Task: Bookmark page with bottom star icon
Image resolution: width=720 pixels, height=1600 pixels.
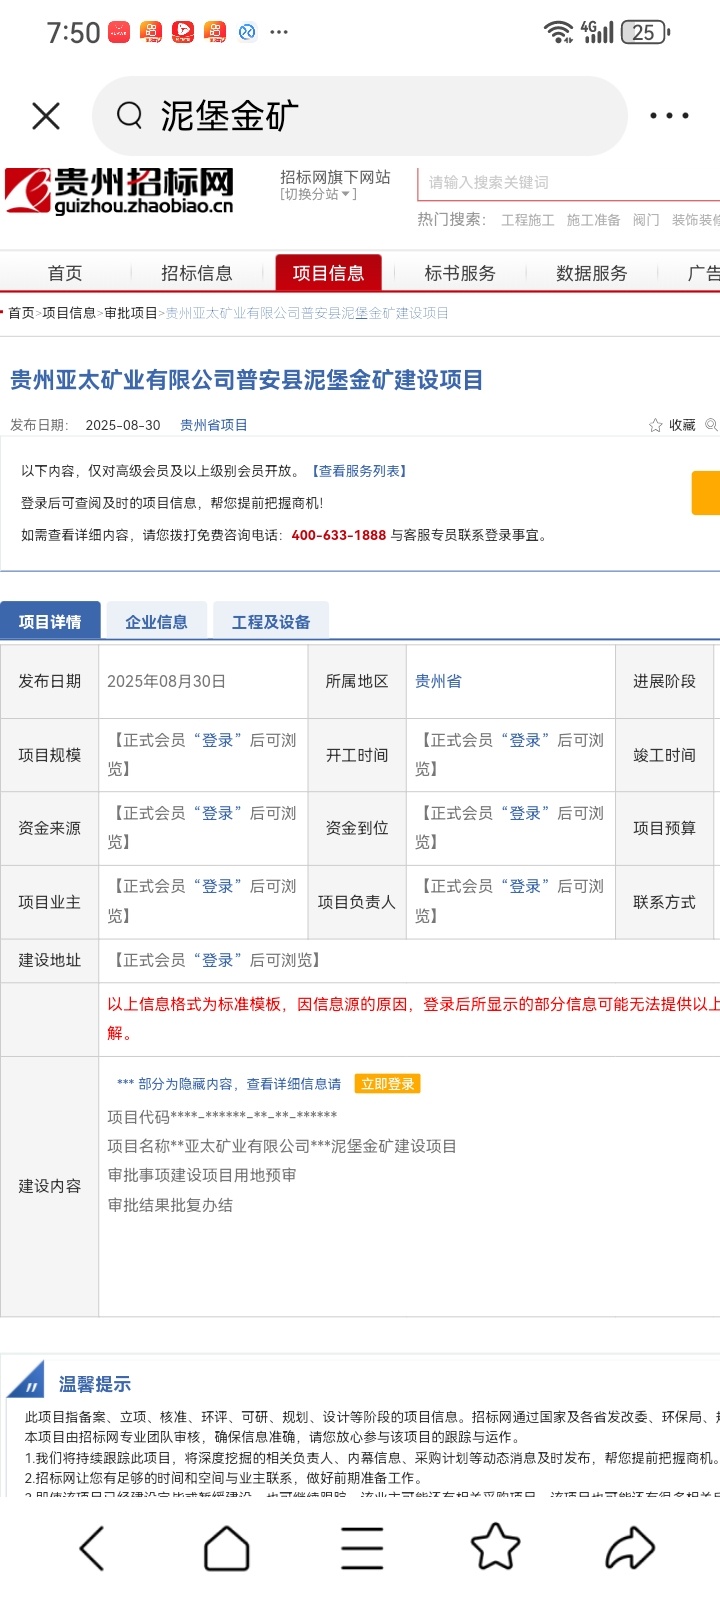Action: pos(495,1547)
